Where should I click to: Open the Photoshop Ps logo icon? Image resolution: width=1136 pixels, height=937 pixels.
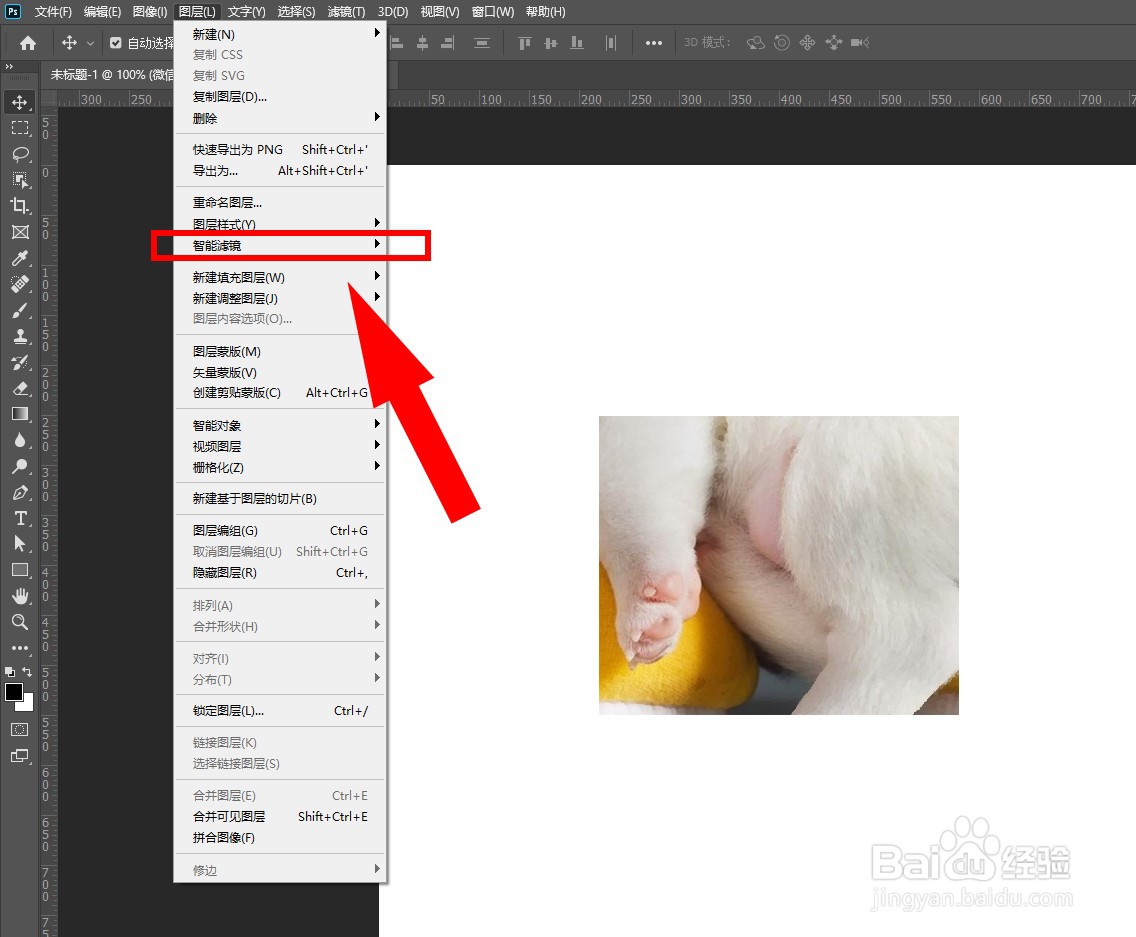13,11
